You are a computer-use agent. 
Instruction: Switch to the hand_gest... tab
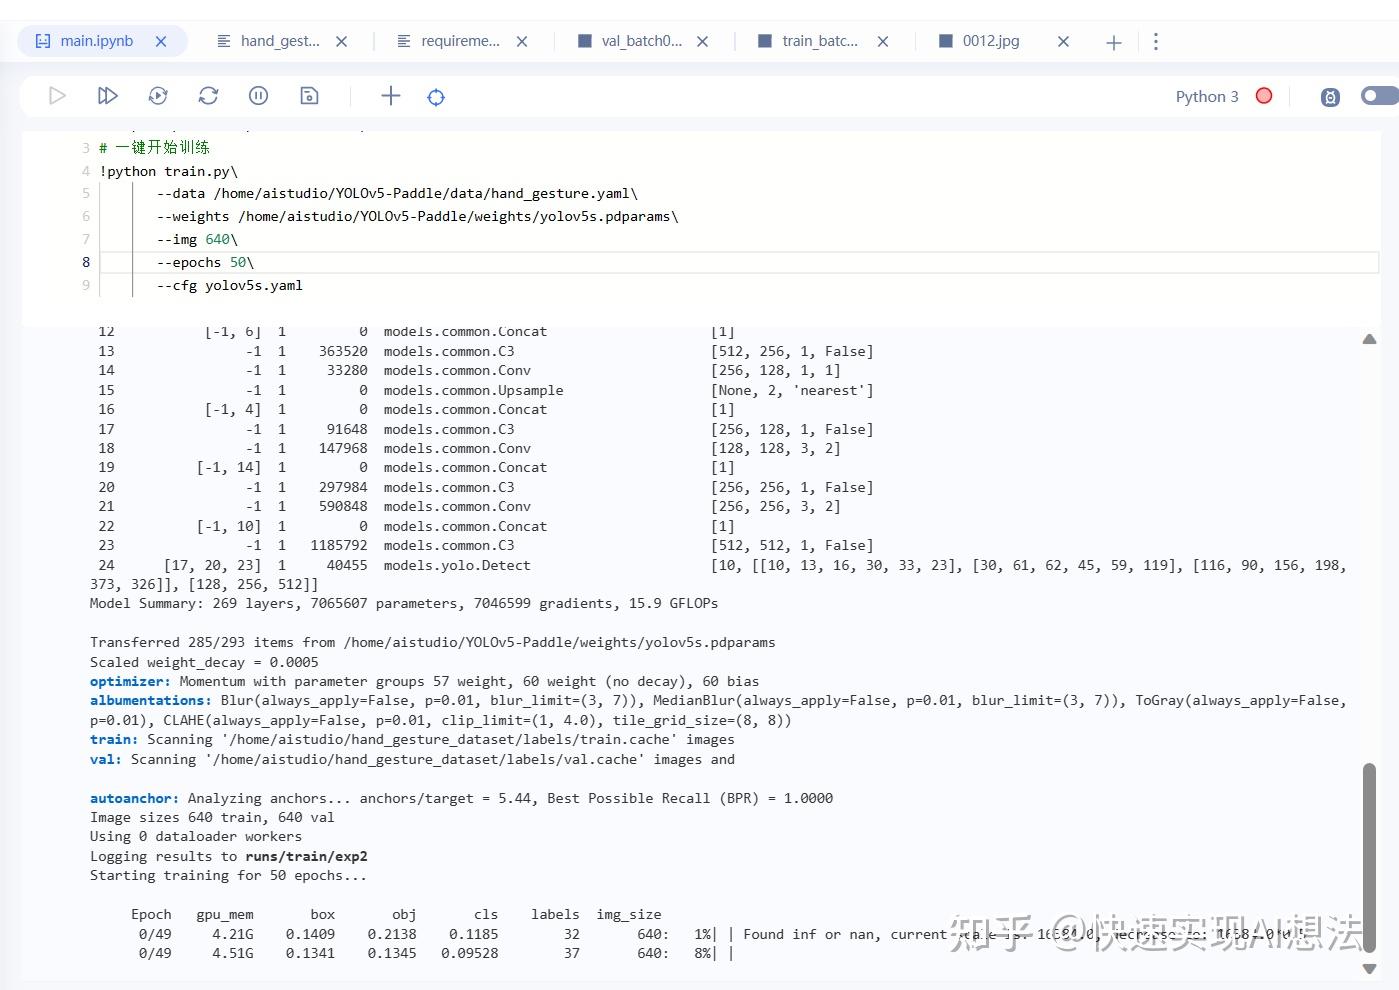[x=279, y=41]
